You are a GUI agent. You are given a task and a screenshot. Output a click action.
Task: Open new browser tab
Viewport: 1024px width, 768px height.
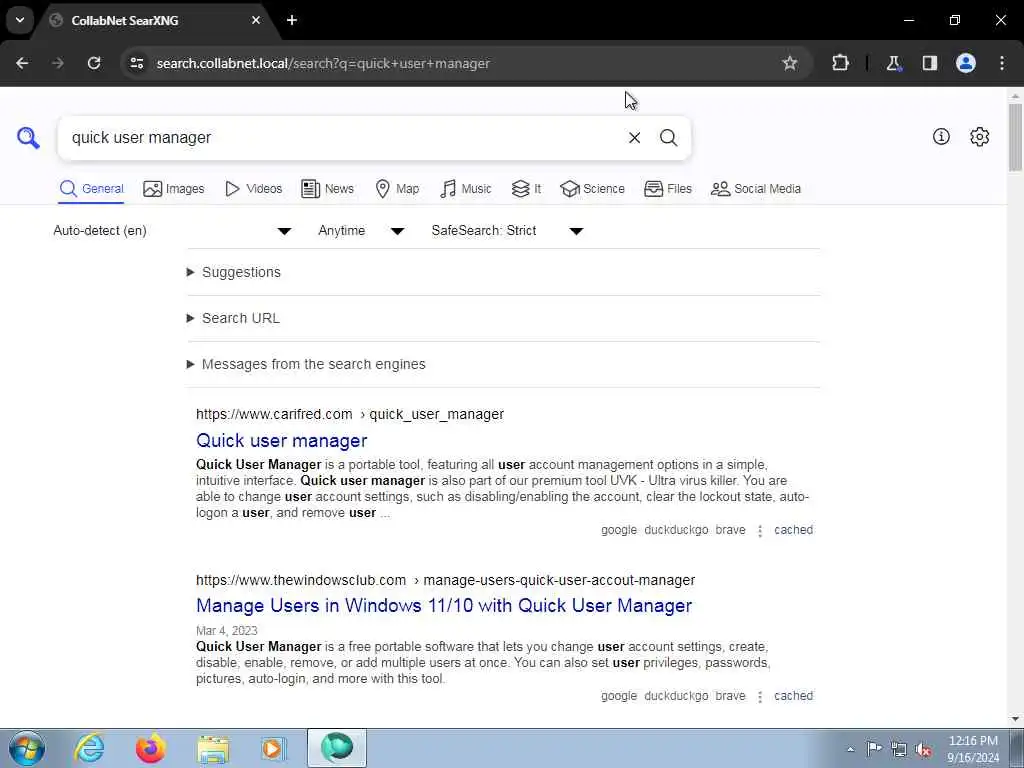[x=292, y=20]
